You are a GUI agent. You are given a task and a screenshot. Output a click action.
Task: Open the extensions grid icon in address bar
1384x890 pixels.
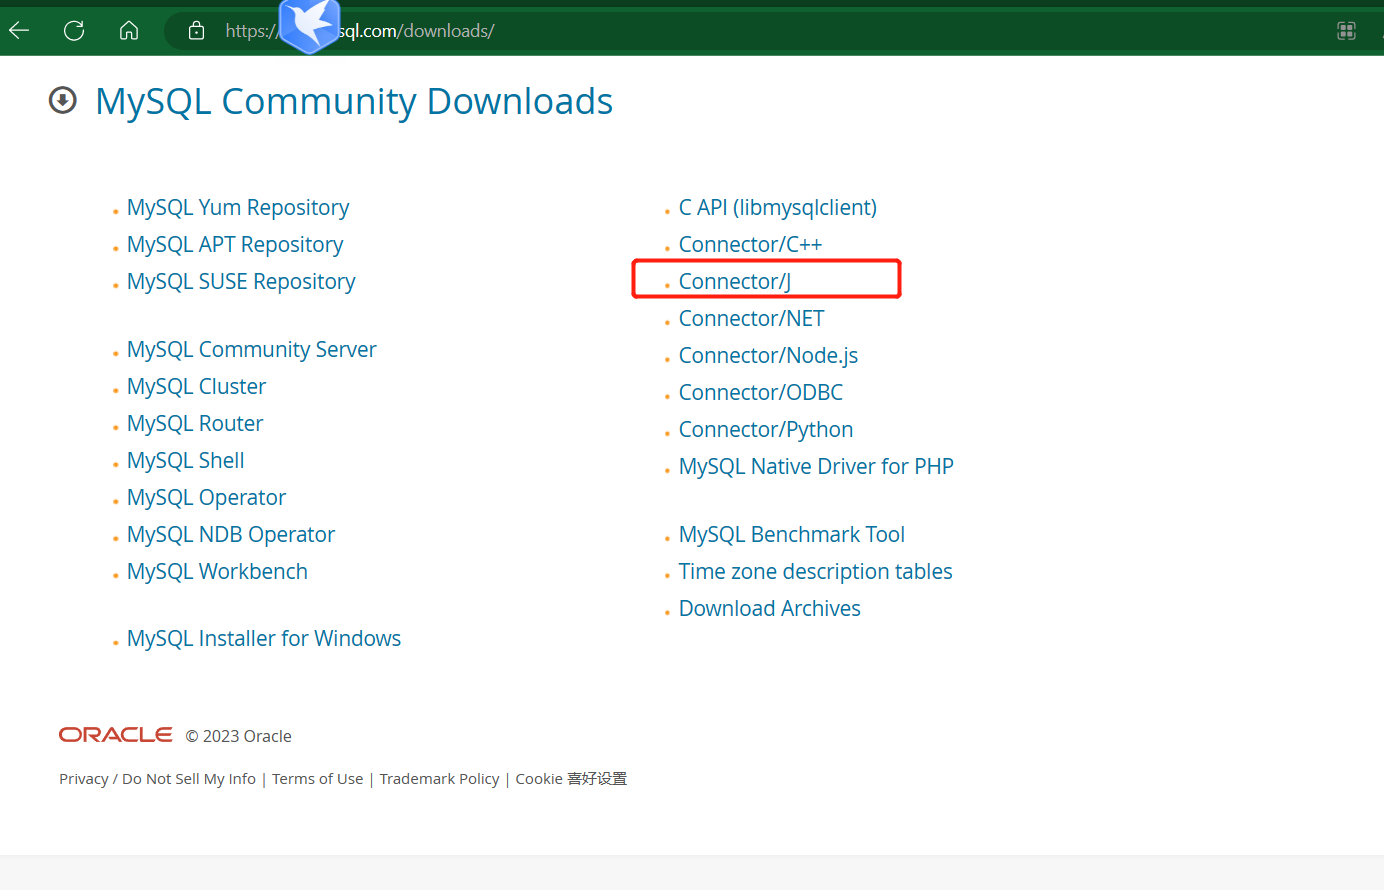(x=1346, y=31)
